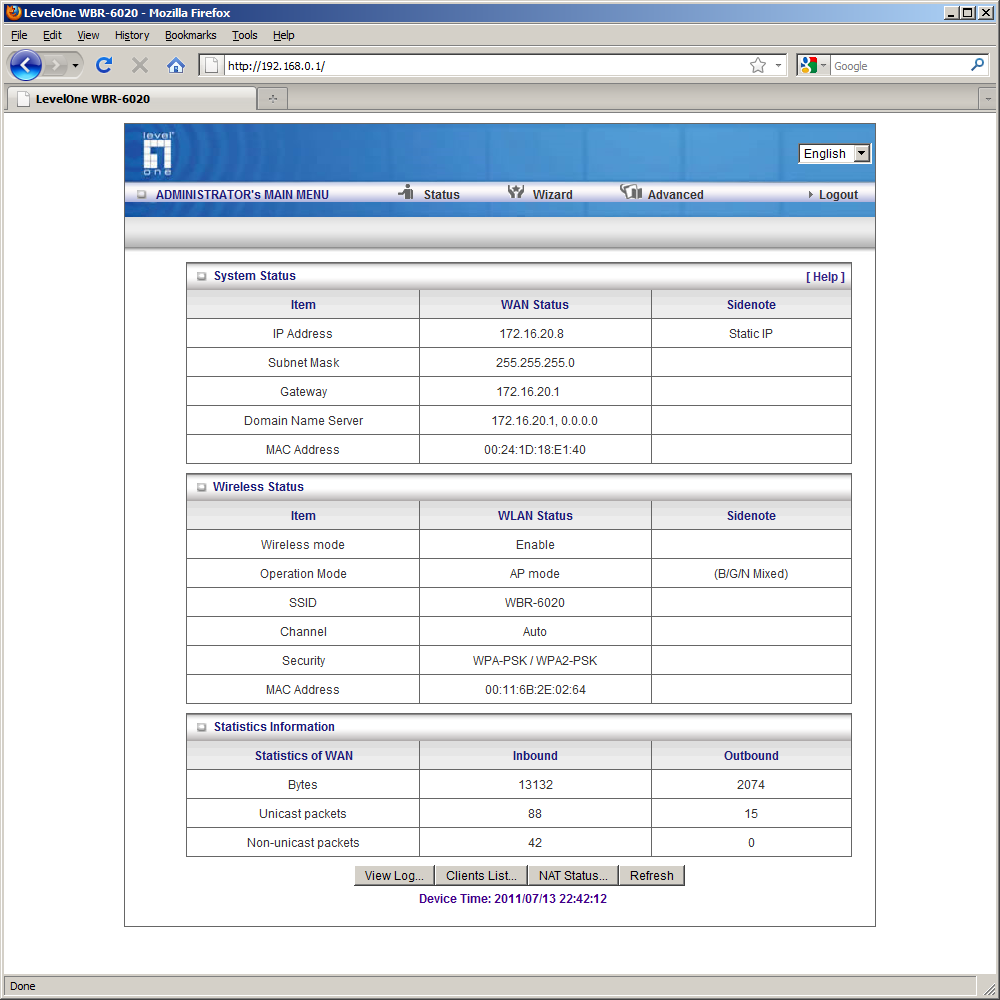The width and height of the screenshot is (1000, 1000).
Task: Click into the Google search box
Action: click(x=899, y=66)
